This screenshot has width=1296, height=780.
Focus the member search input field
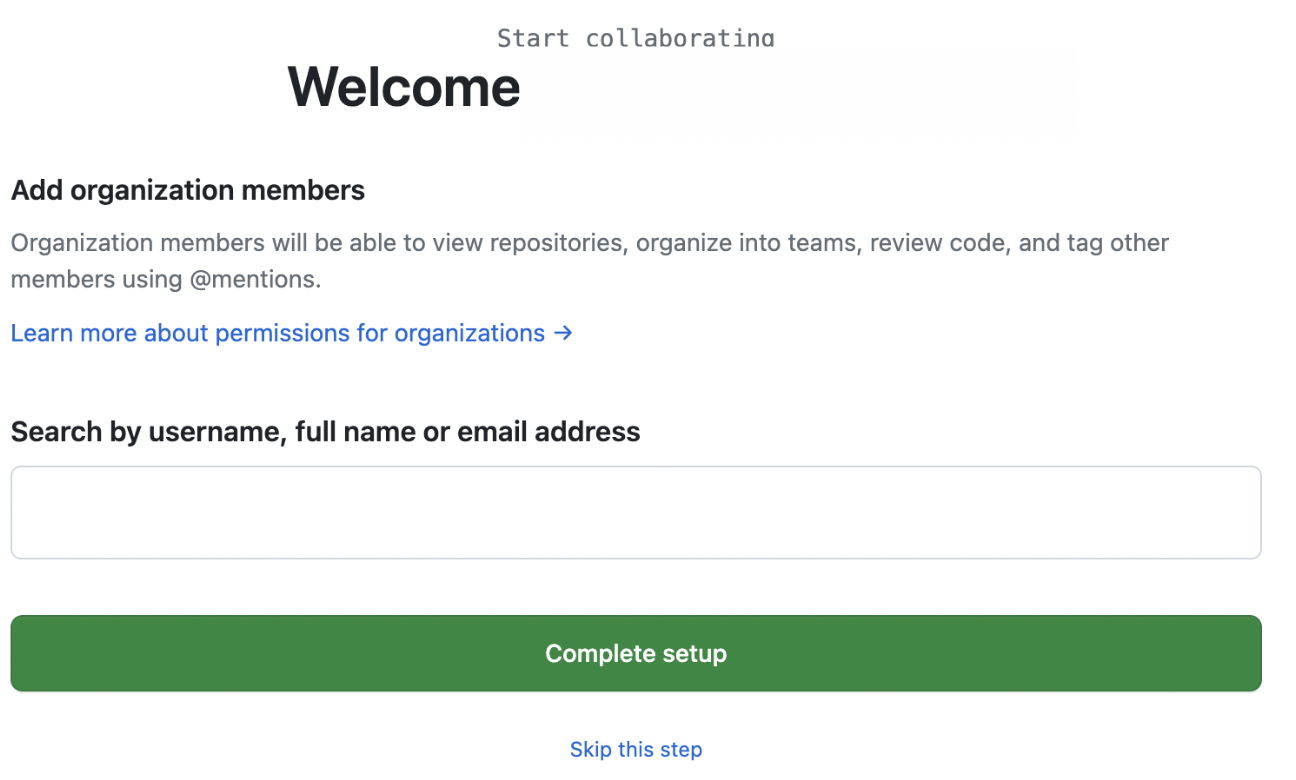(636, 512)
